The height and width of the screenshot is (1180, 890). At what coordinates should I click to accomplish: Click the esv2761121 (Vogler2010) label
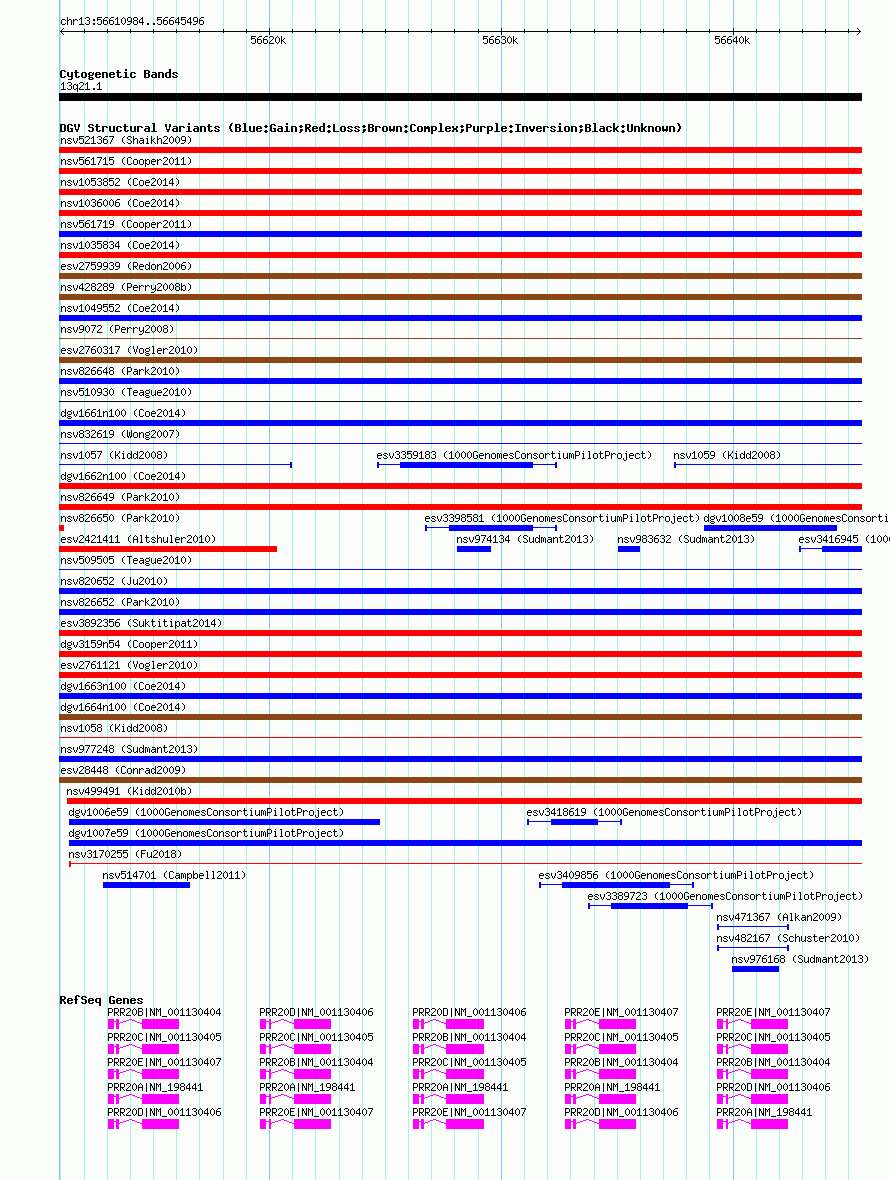click(129, 666)
